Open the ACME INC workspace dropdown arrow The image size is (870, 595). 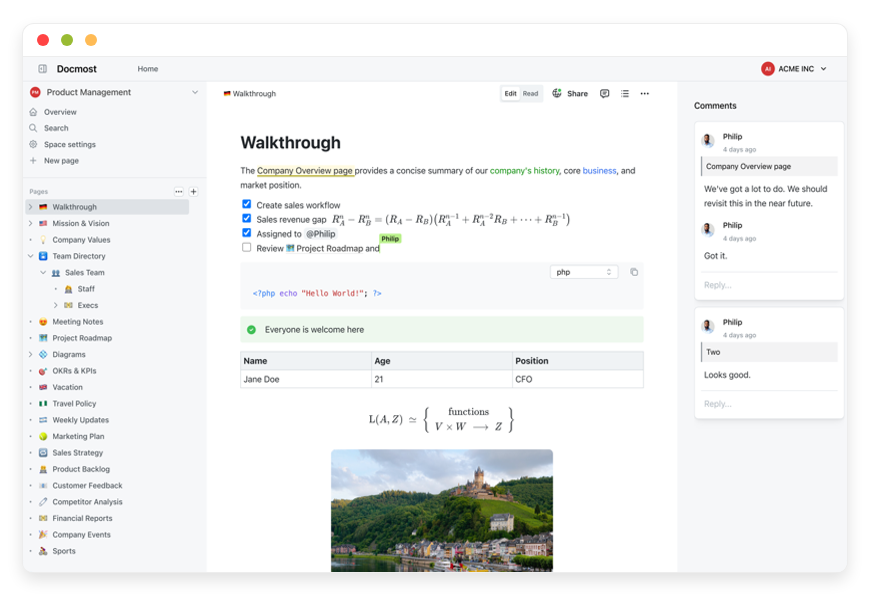(823, 69)
